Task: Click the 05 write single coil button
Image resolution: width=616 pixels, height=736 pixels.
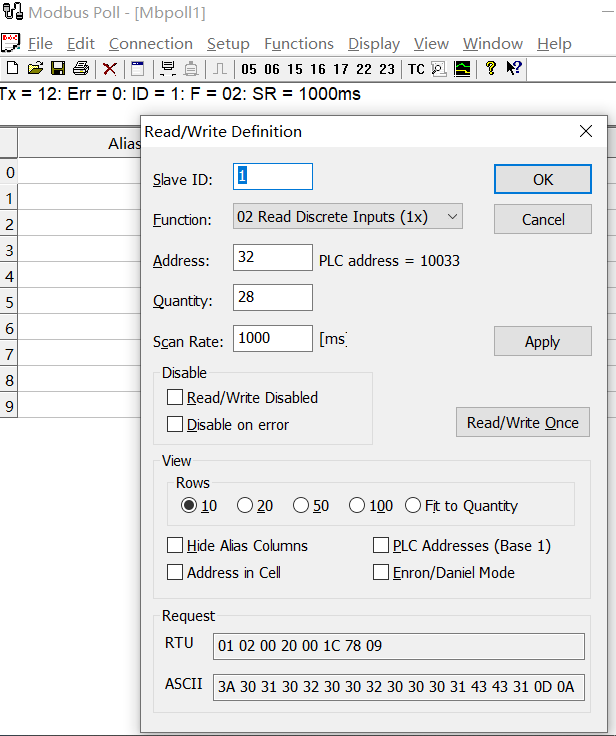Action: click(x=248, y=69)
